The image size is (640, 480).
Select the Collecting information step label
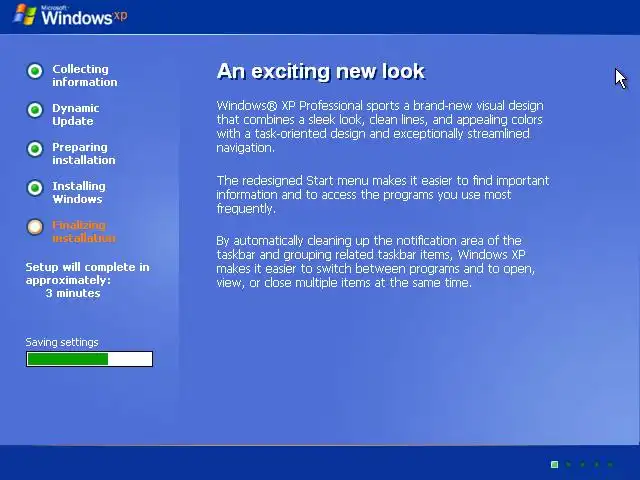point(84,76)
